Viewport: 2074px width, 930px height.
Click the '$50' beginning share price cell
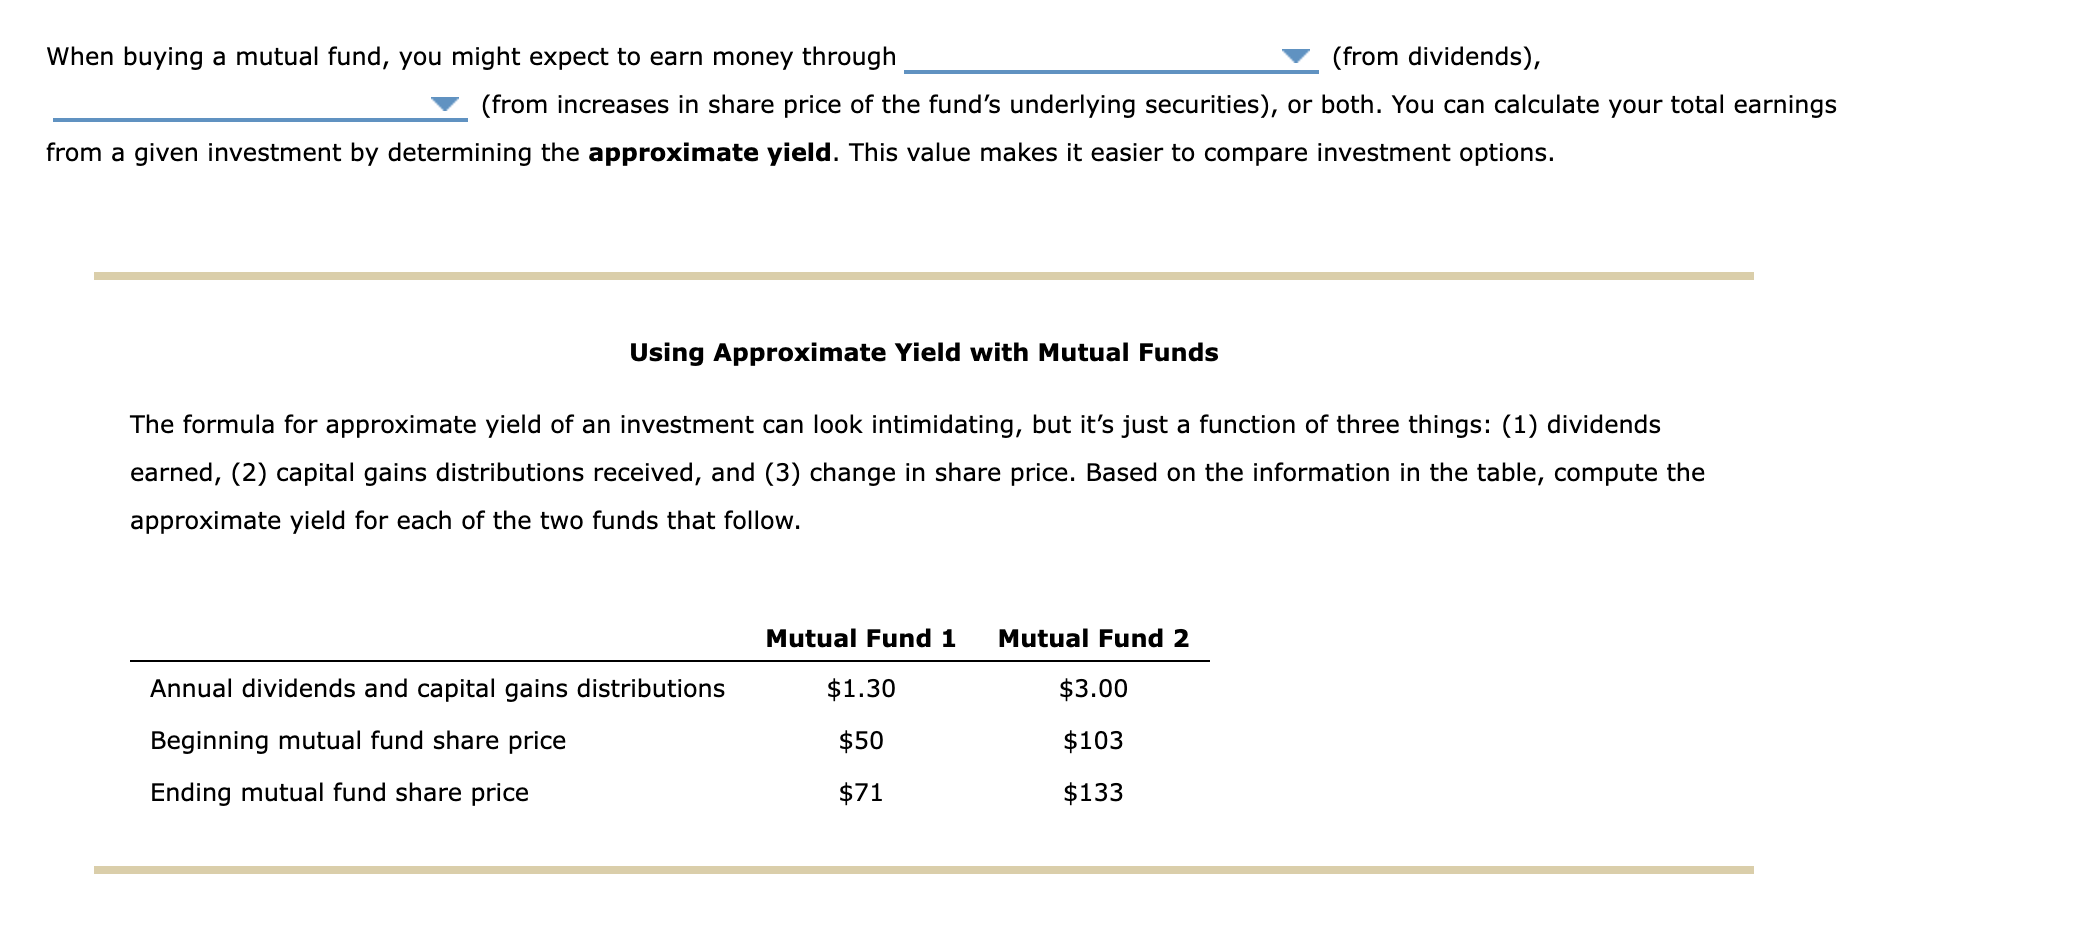(860, 740)
